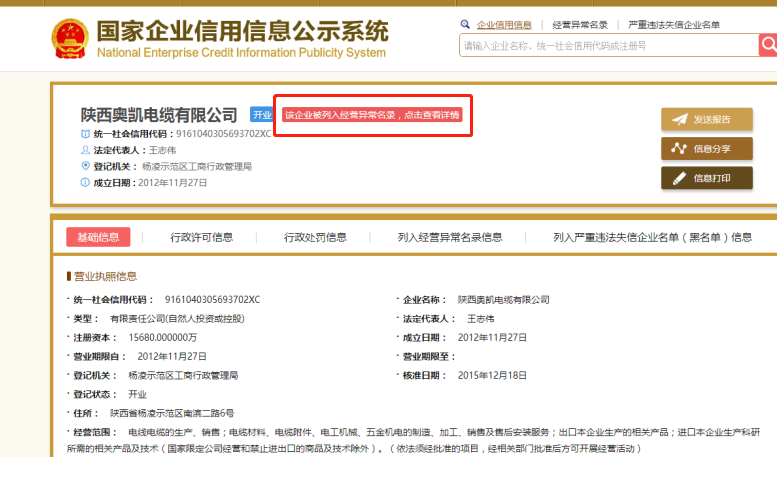Select the 严重违法失信企业名单 search category
The image size is (782, 489).
[674, 24]
